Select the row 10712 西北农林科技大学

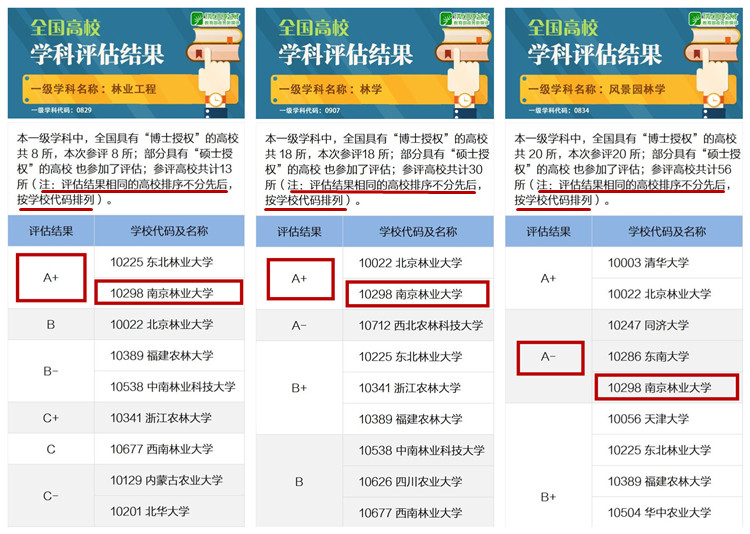(x=421, y=325)
